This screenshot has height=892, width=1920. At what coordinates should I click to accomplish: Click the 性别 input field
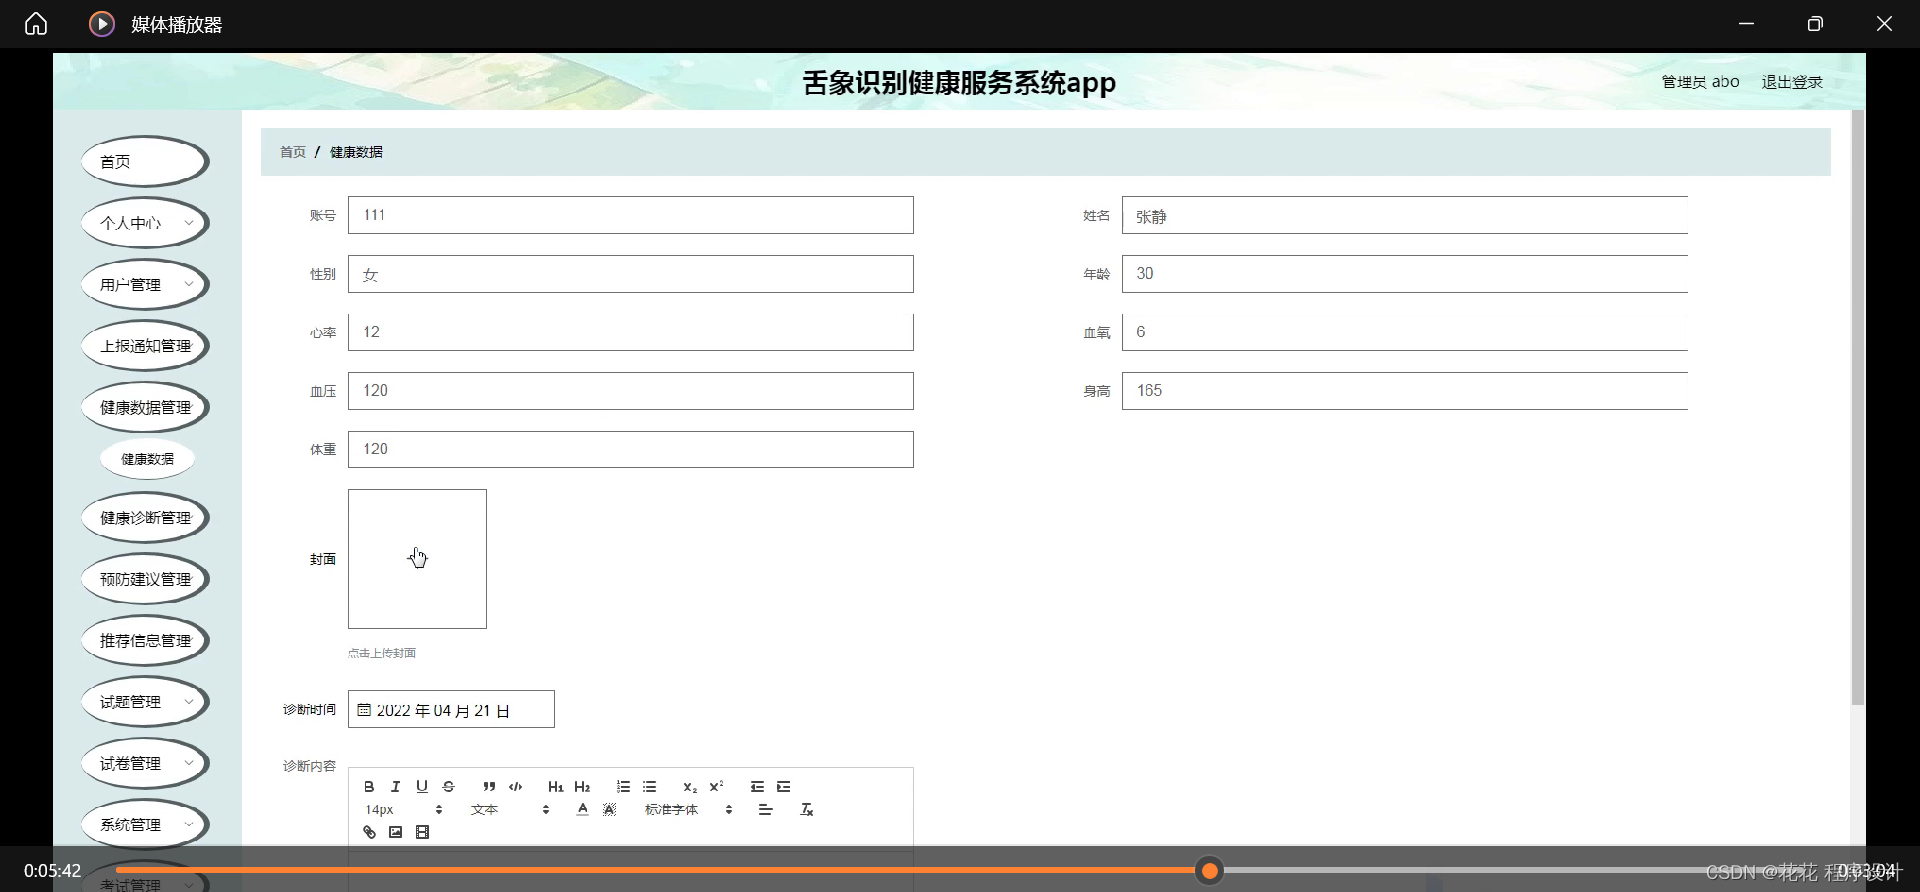coord(631,274)
